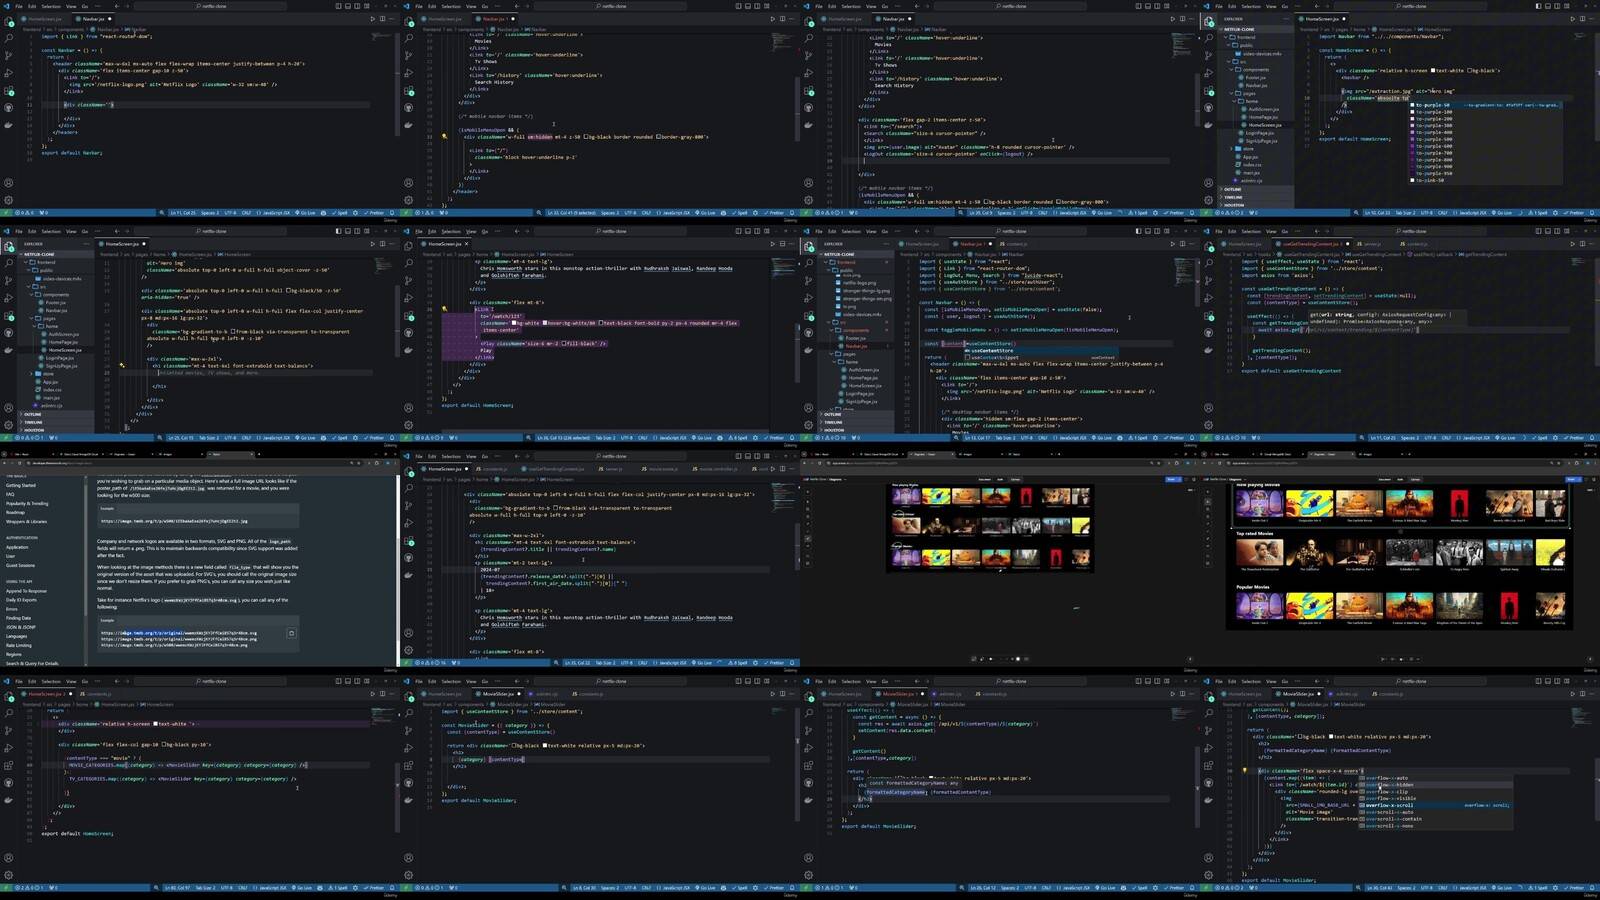
Task: Open Search in window showing to-purple suggestions
Action: (1209, 38)
